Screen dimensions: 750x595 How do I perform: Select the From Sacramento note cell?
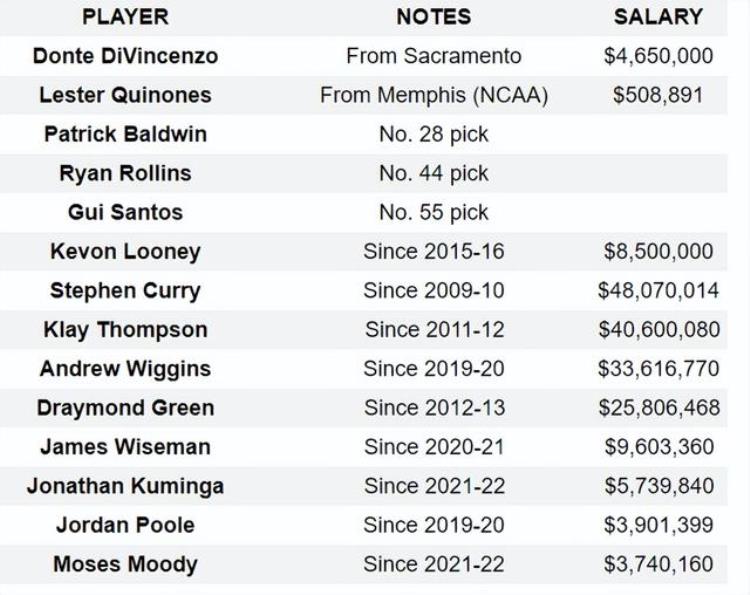pyautogui.click(x=434, y=56)
